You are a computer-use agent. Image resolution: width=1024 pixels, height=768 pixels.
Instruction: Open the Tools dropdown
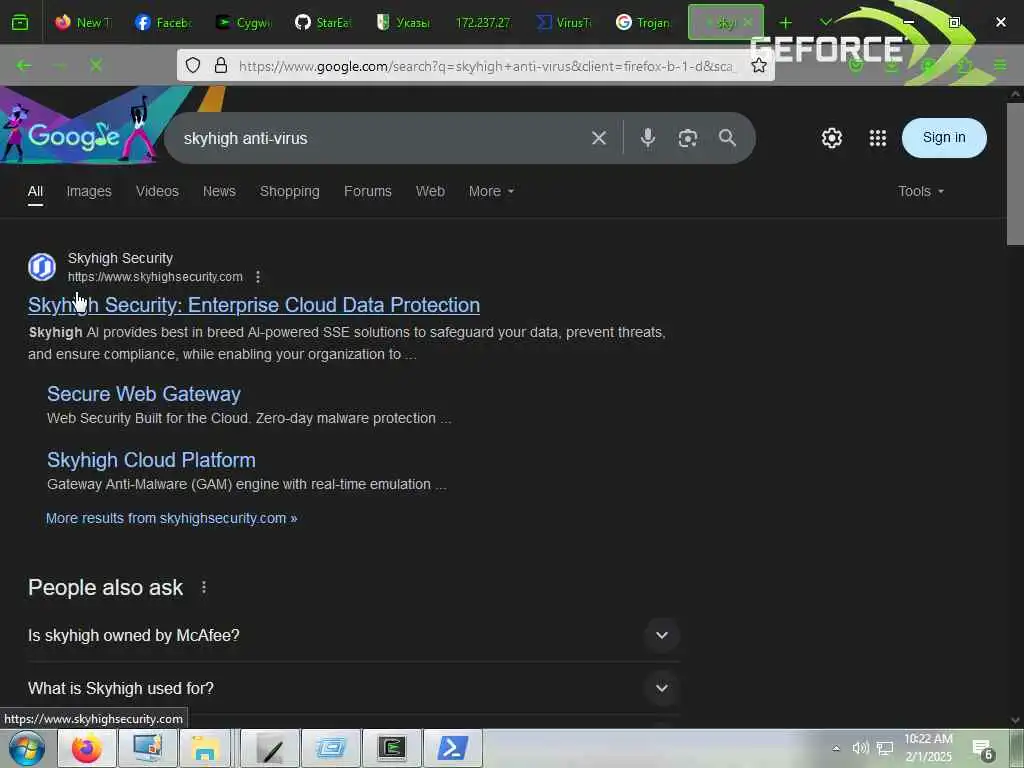pyautogui.click(x=921, y=191)
